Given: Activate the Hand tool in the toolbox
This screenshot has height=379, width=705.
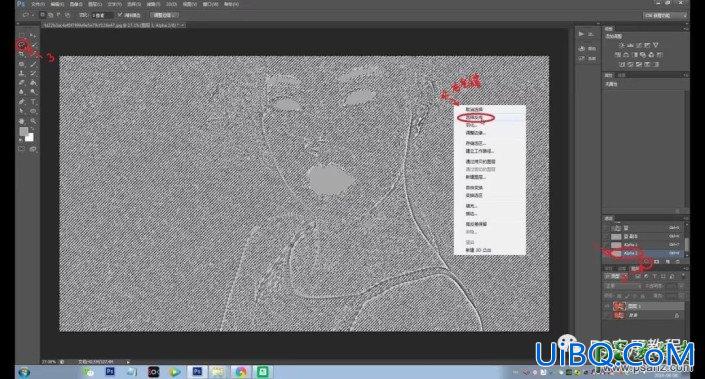Looking at the screenshot, I should [x=21, y=121].
